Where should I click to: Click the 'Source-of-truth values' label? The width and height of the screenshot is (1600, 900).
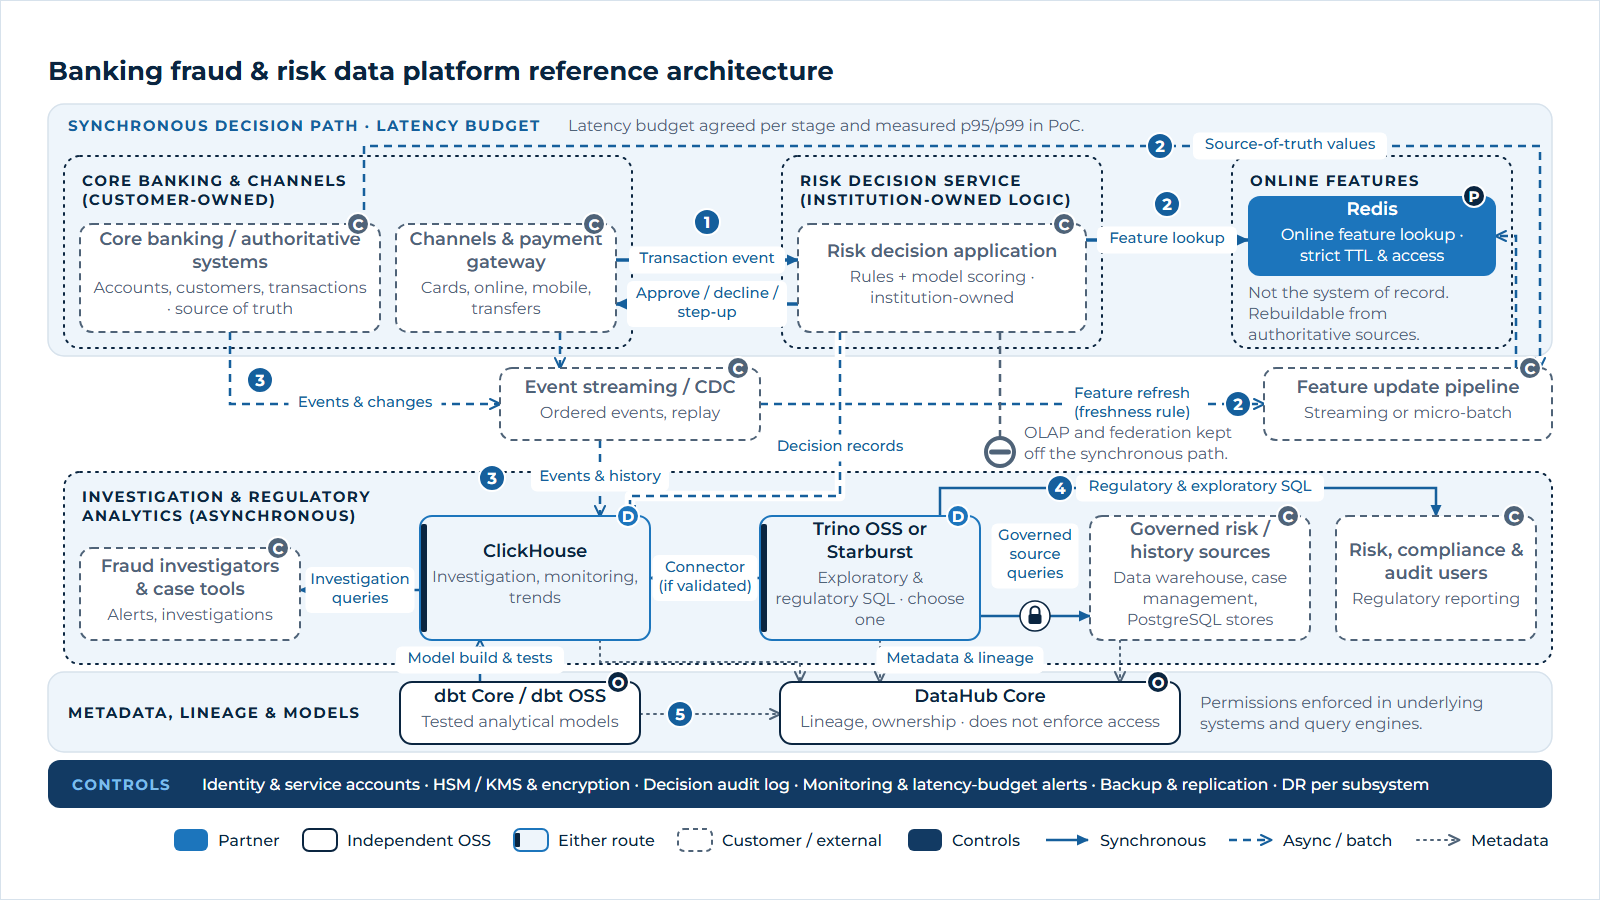coord(1290,144)
